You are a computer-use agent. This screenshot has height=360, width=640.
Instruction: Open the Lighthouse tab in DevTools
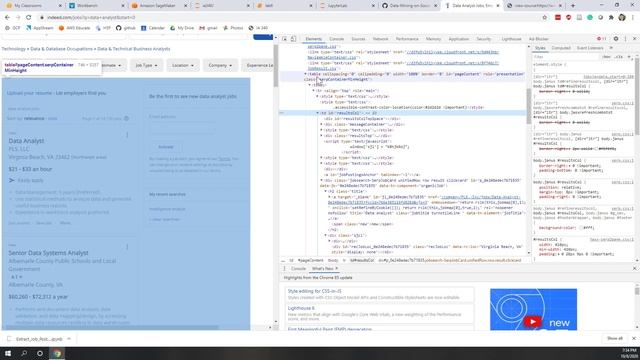511,39
